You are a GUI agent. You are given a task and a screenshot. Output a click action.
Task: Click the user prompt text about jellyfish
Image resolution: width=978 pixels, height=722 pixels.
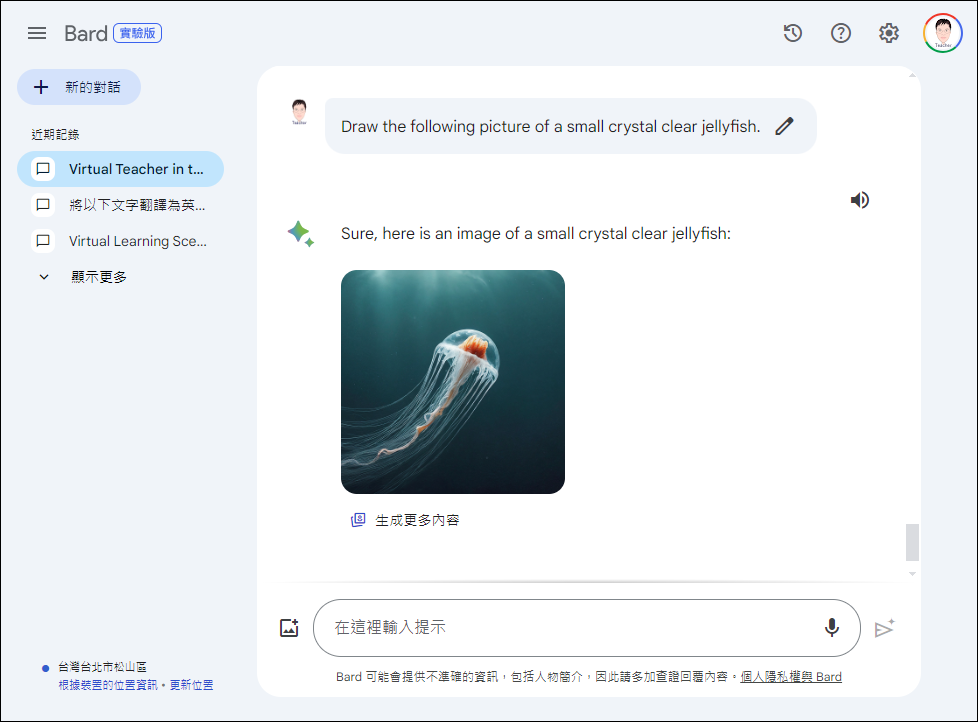pos(551,127)
